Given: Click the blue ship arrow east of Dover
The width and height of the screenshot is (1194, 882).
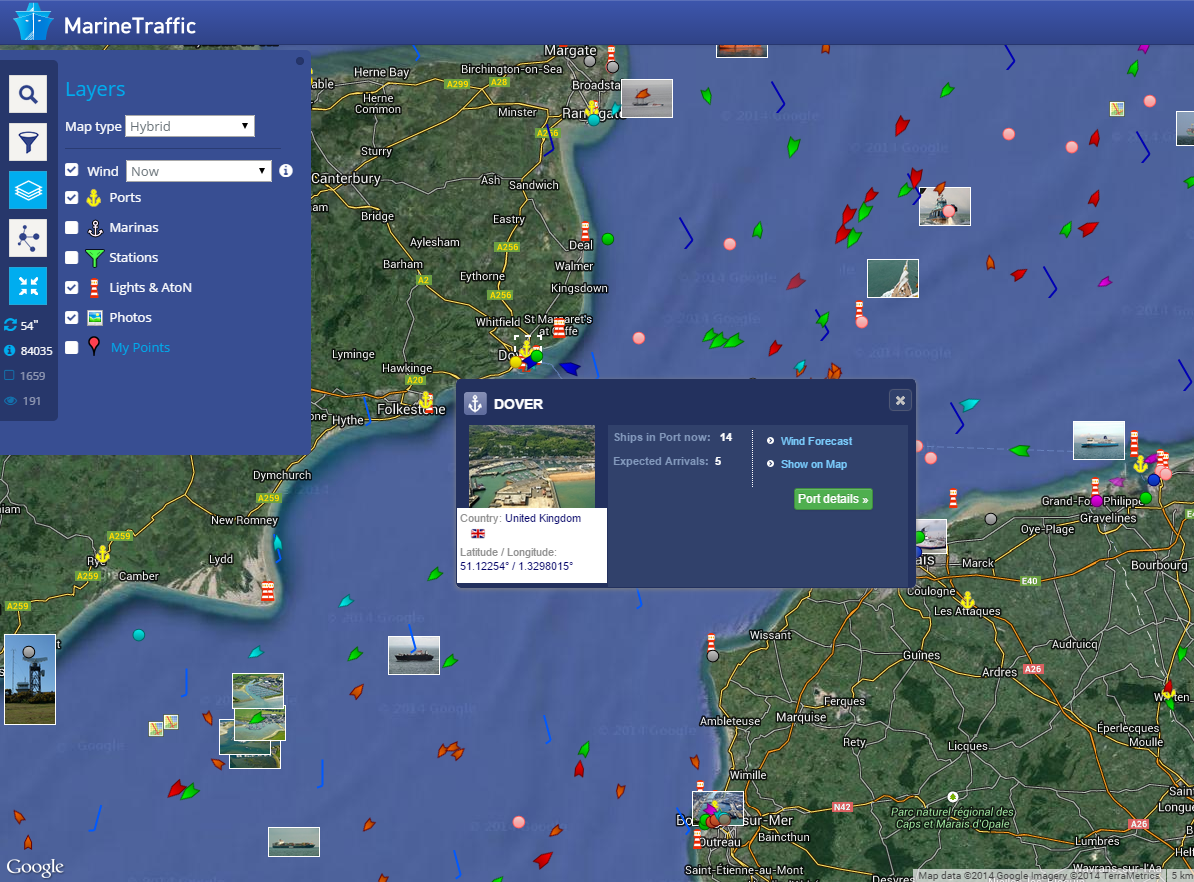Looking at the screenshot, I should coord(570,369).
